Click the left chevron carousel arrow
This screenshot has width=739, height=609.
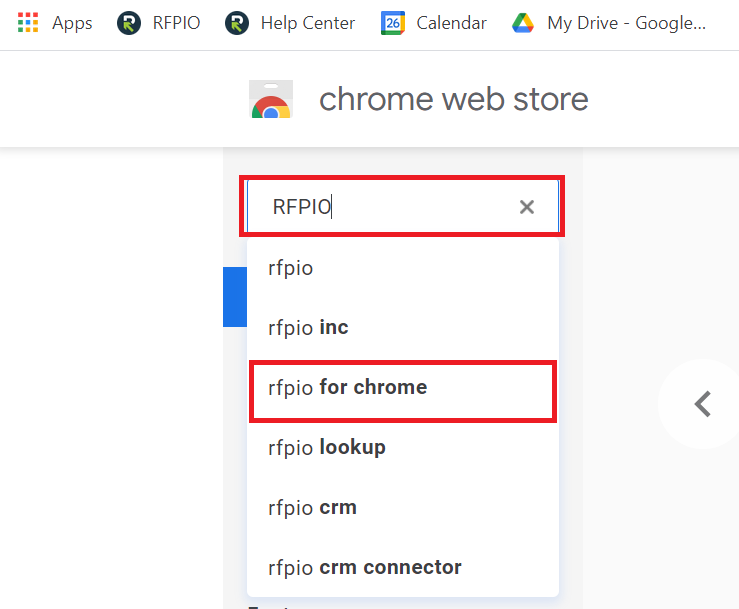pyautogui.click(x=703, y=404)
